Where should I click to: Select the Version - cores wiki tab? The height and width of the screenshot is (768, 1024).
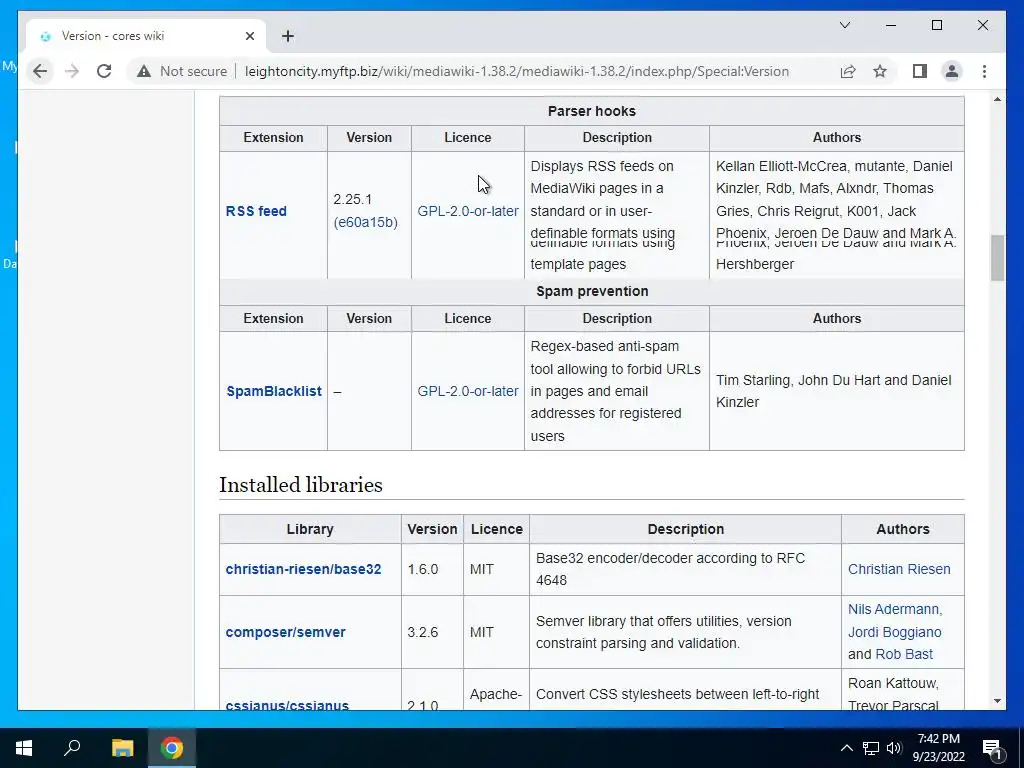146,36
